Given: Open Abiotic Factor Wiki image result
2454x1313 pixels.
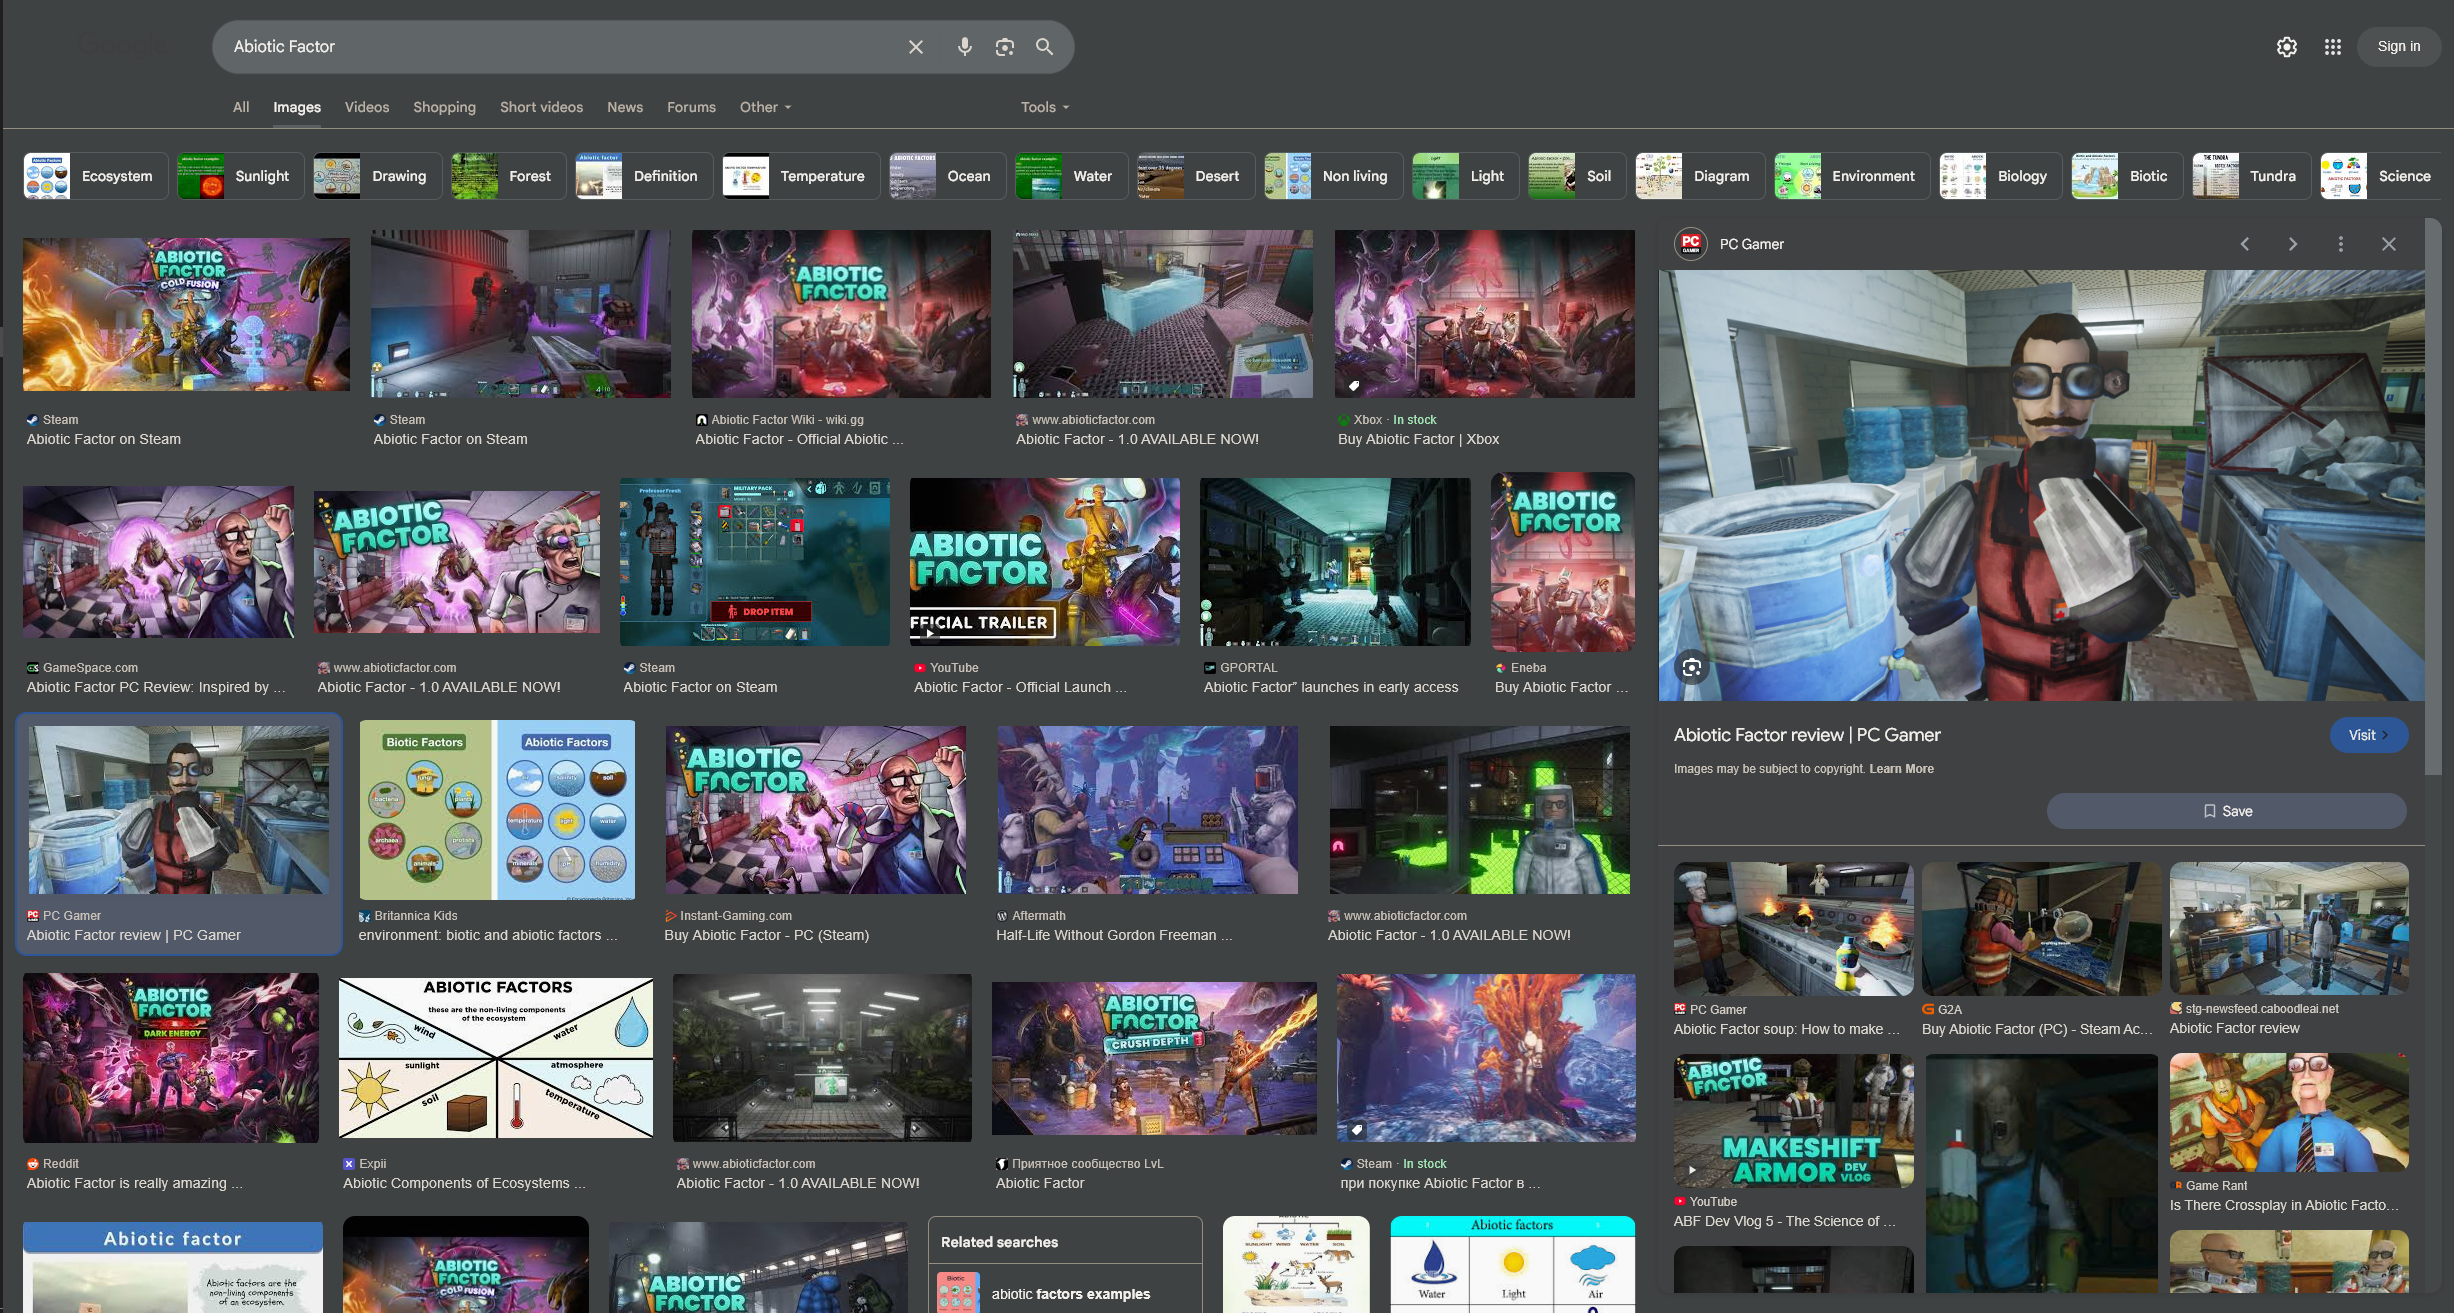Looking at the screenshot, I should [x=841, y=314].
